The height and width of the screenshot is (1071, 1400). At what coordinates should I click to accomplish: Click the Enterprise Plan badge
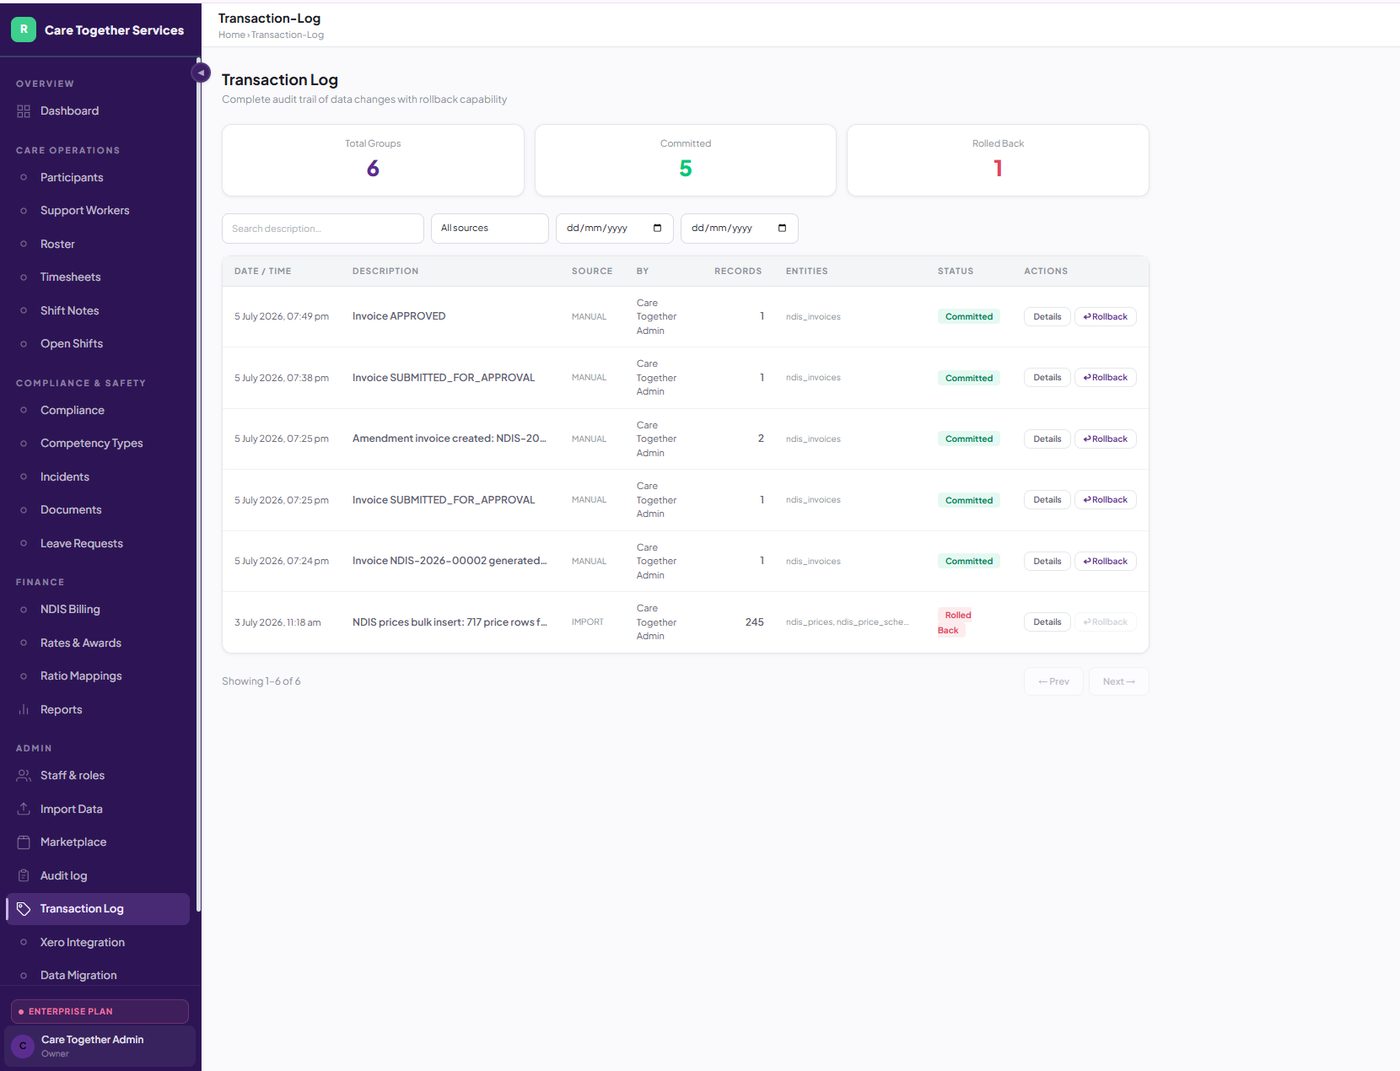pos(99,1011)
